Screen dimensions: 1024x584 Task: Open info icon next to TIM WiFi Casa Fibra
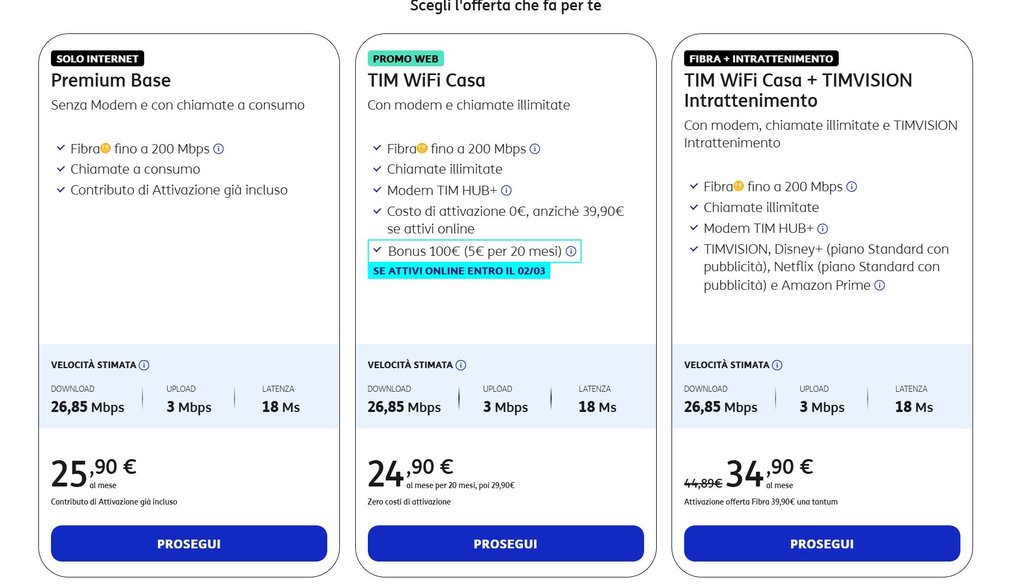(x=535, y=149)
